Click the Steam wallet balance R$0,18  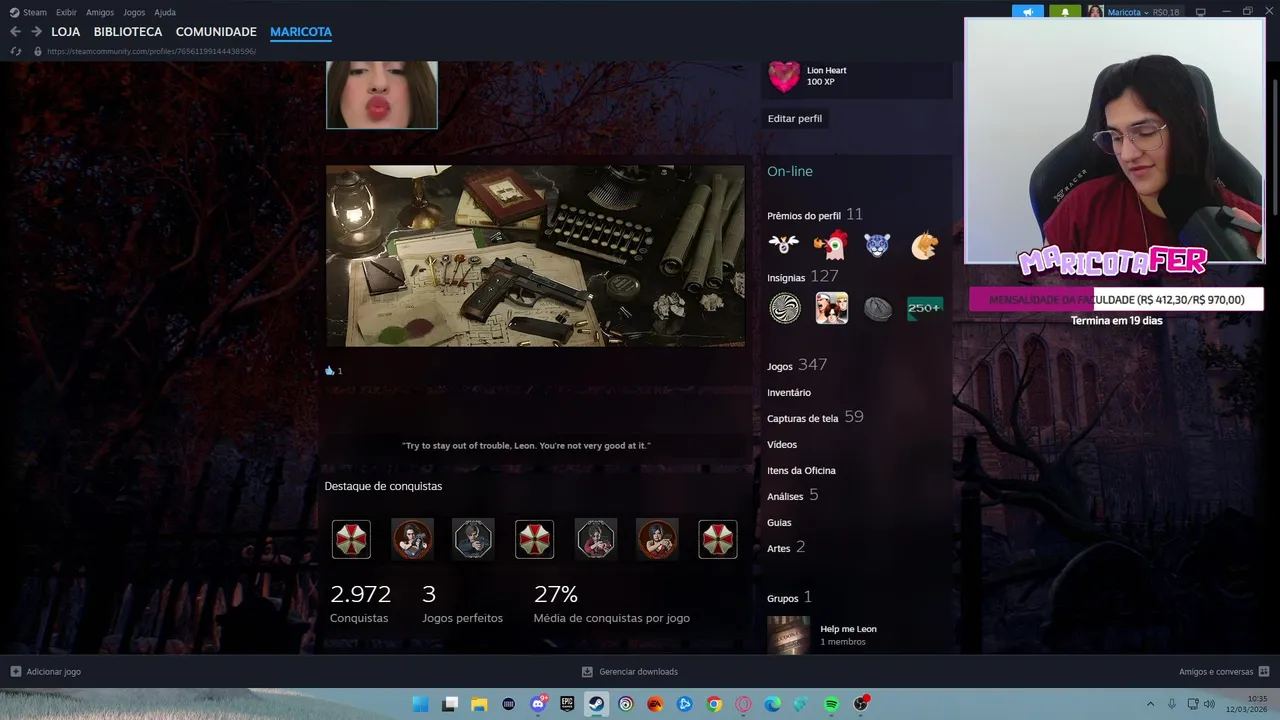point(1166,12)
